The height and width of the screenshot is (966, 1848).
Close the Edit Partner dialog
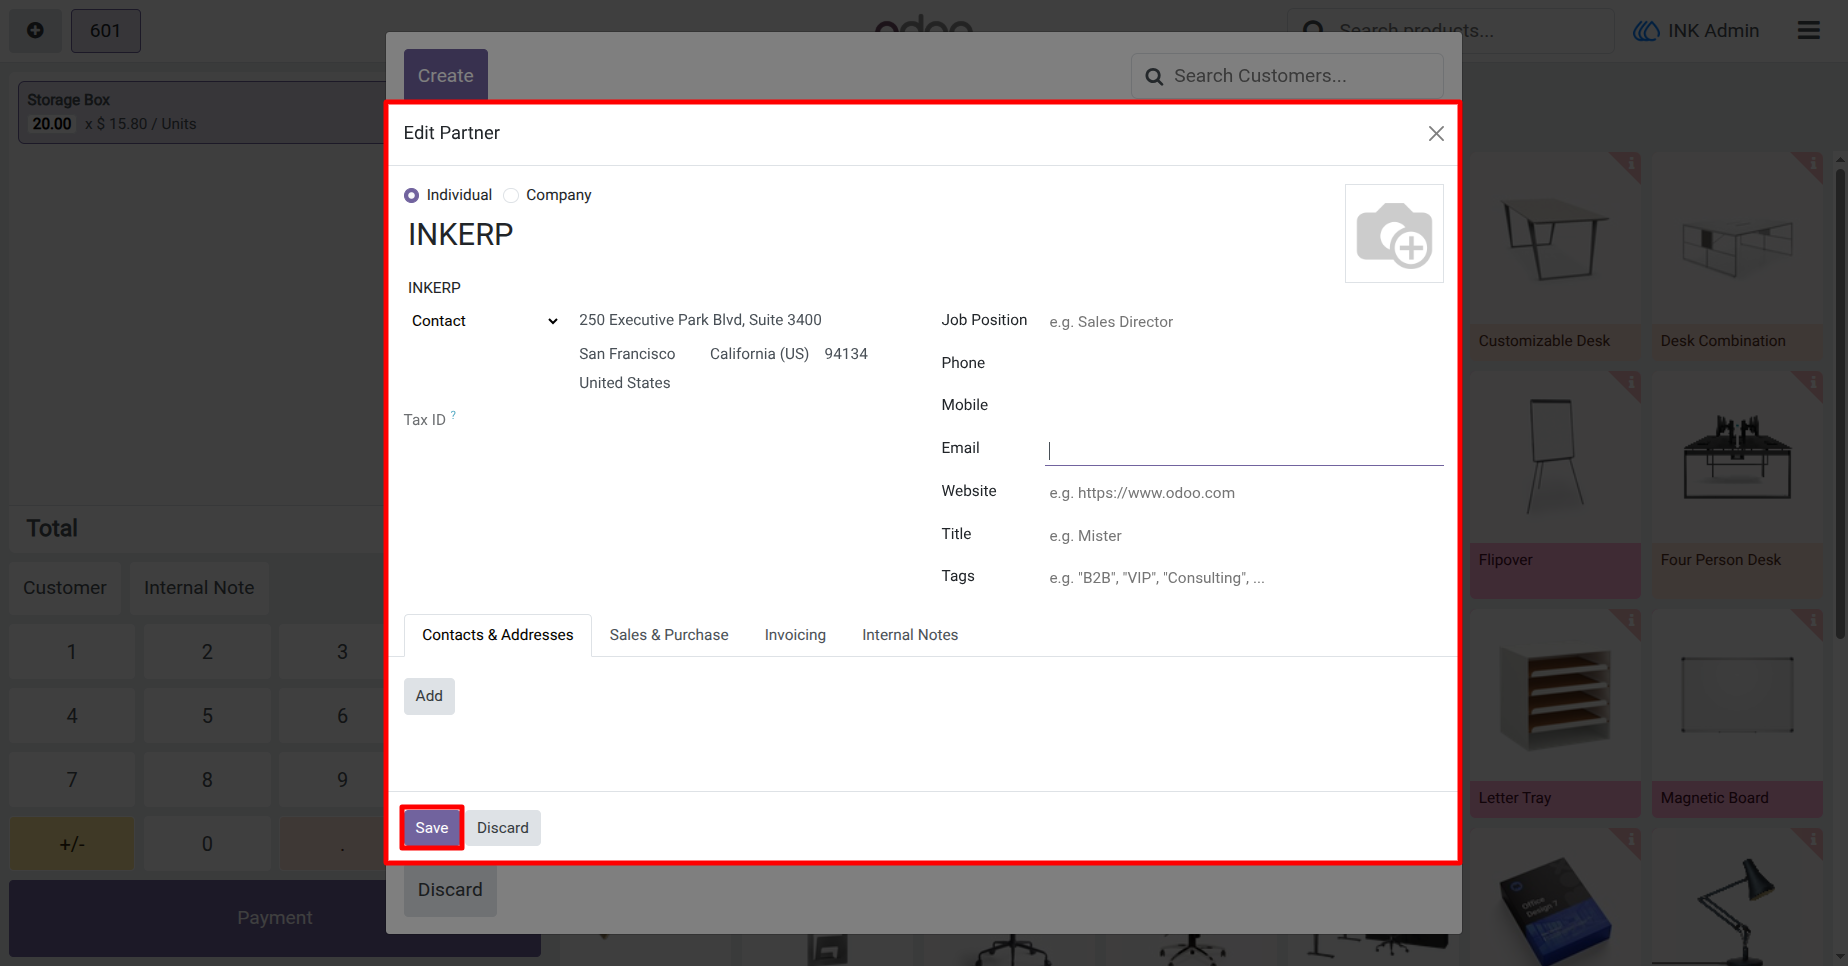[1436, 134]
